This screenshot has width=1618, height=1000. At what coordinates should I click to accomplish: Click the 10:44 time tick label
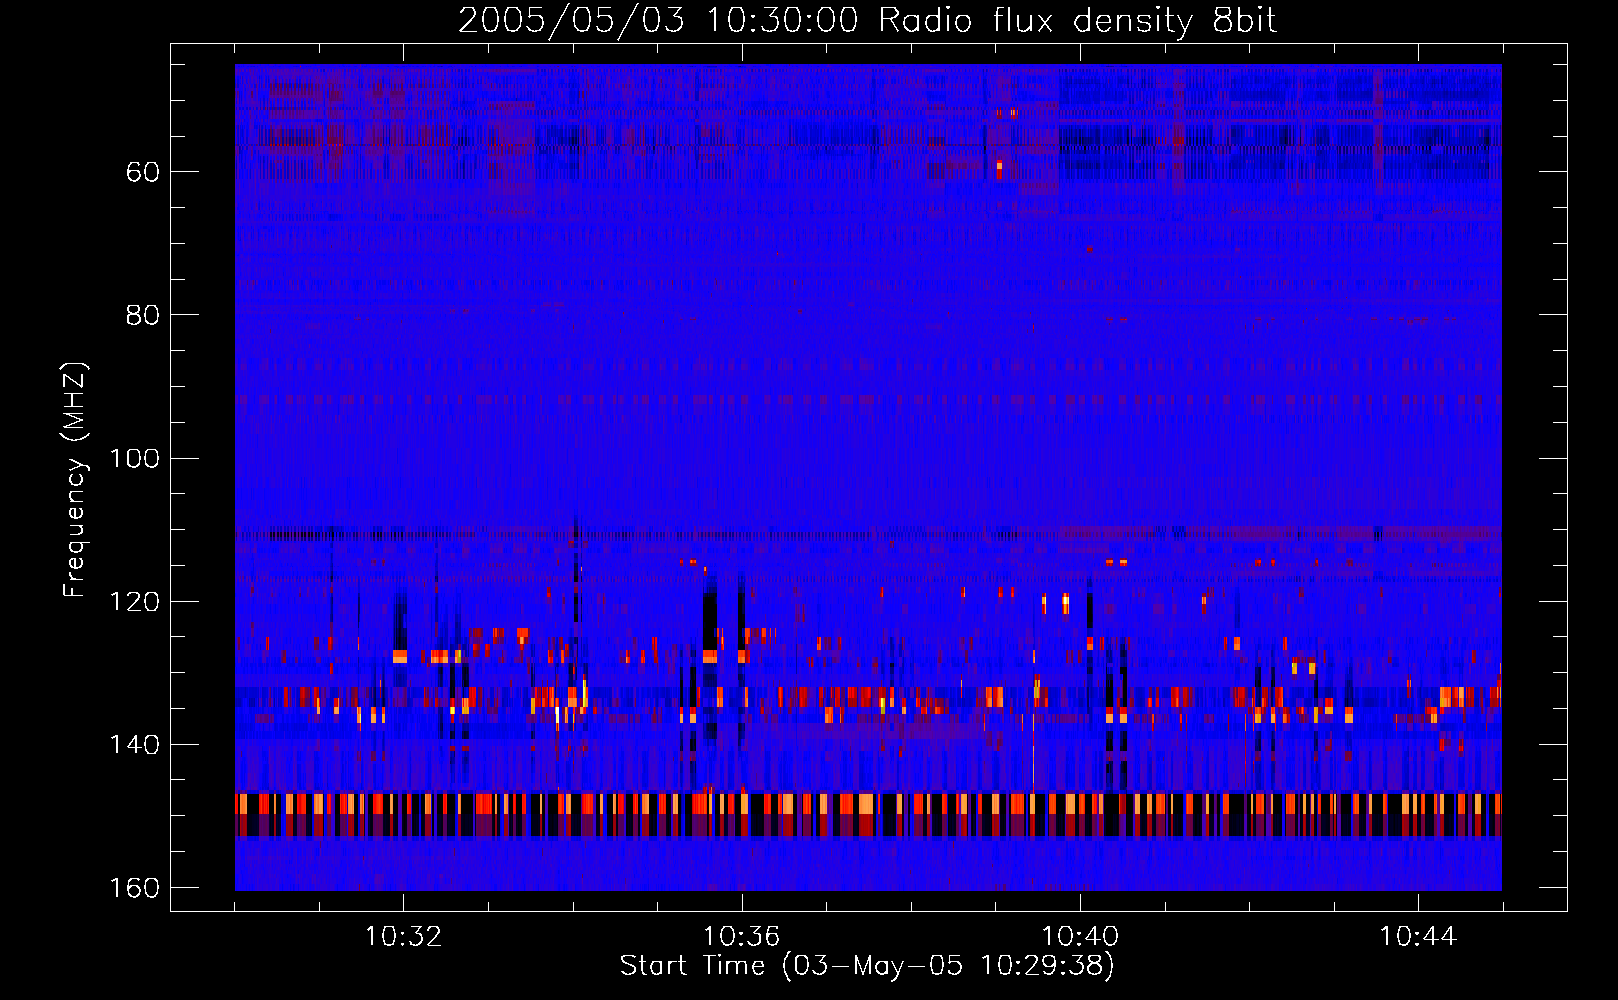[1418, 937]
